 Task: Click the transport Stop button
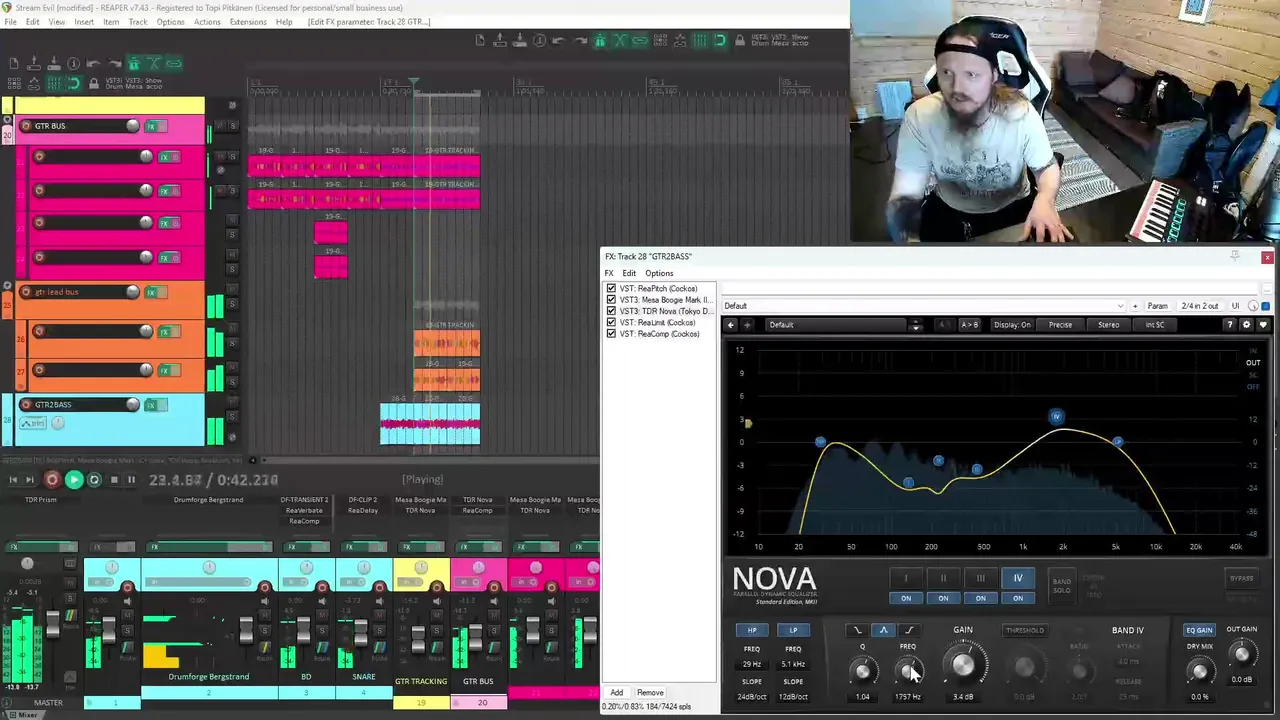coord(113,480)
